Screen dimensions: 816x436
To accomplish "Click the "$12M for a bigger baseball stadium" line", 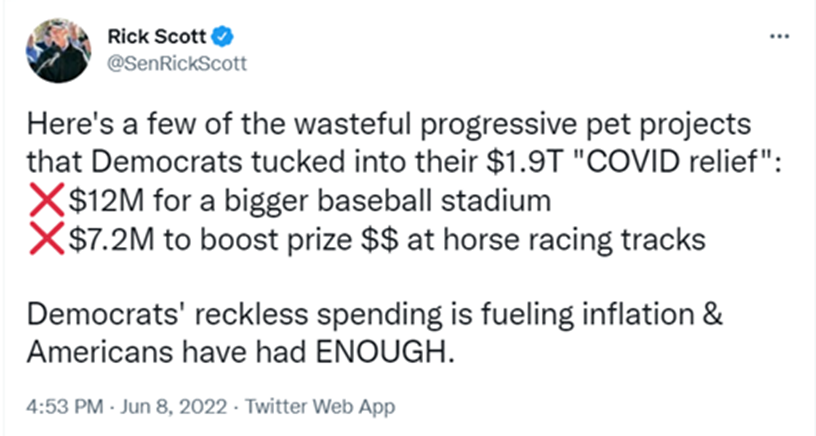I will click(x=310, y=201).
